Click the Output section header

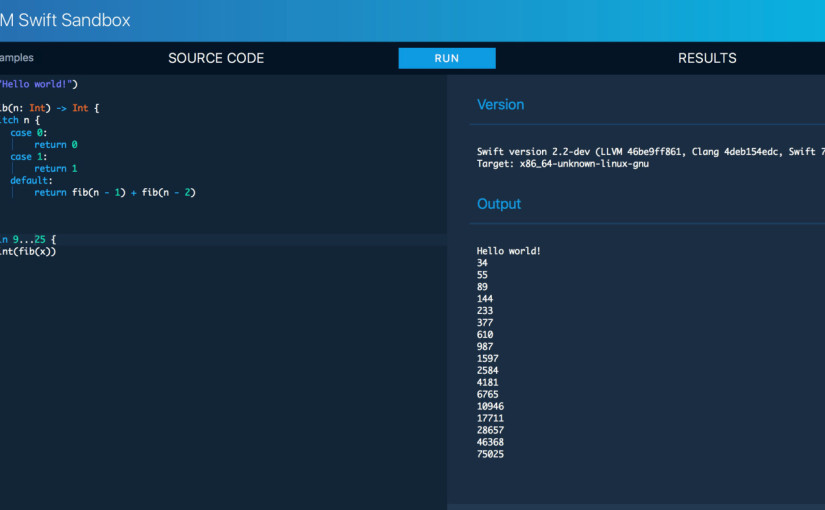499,204
